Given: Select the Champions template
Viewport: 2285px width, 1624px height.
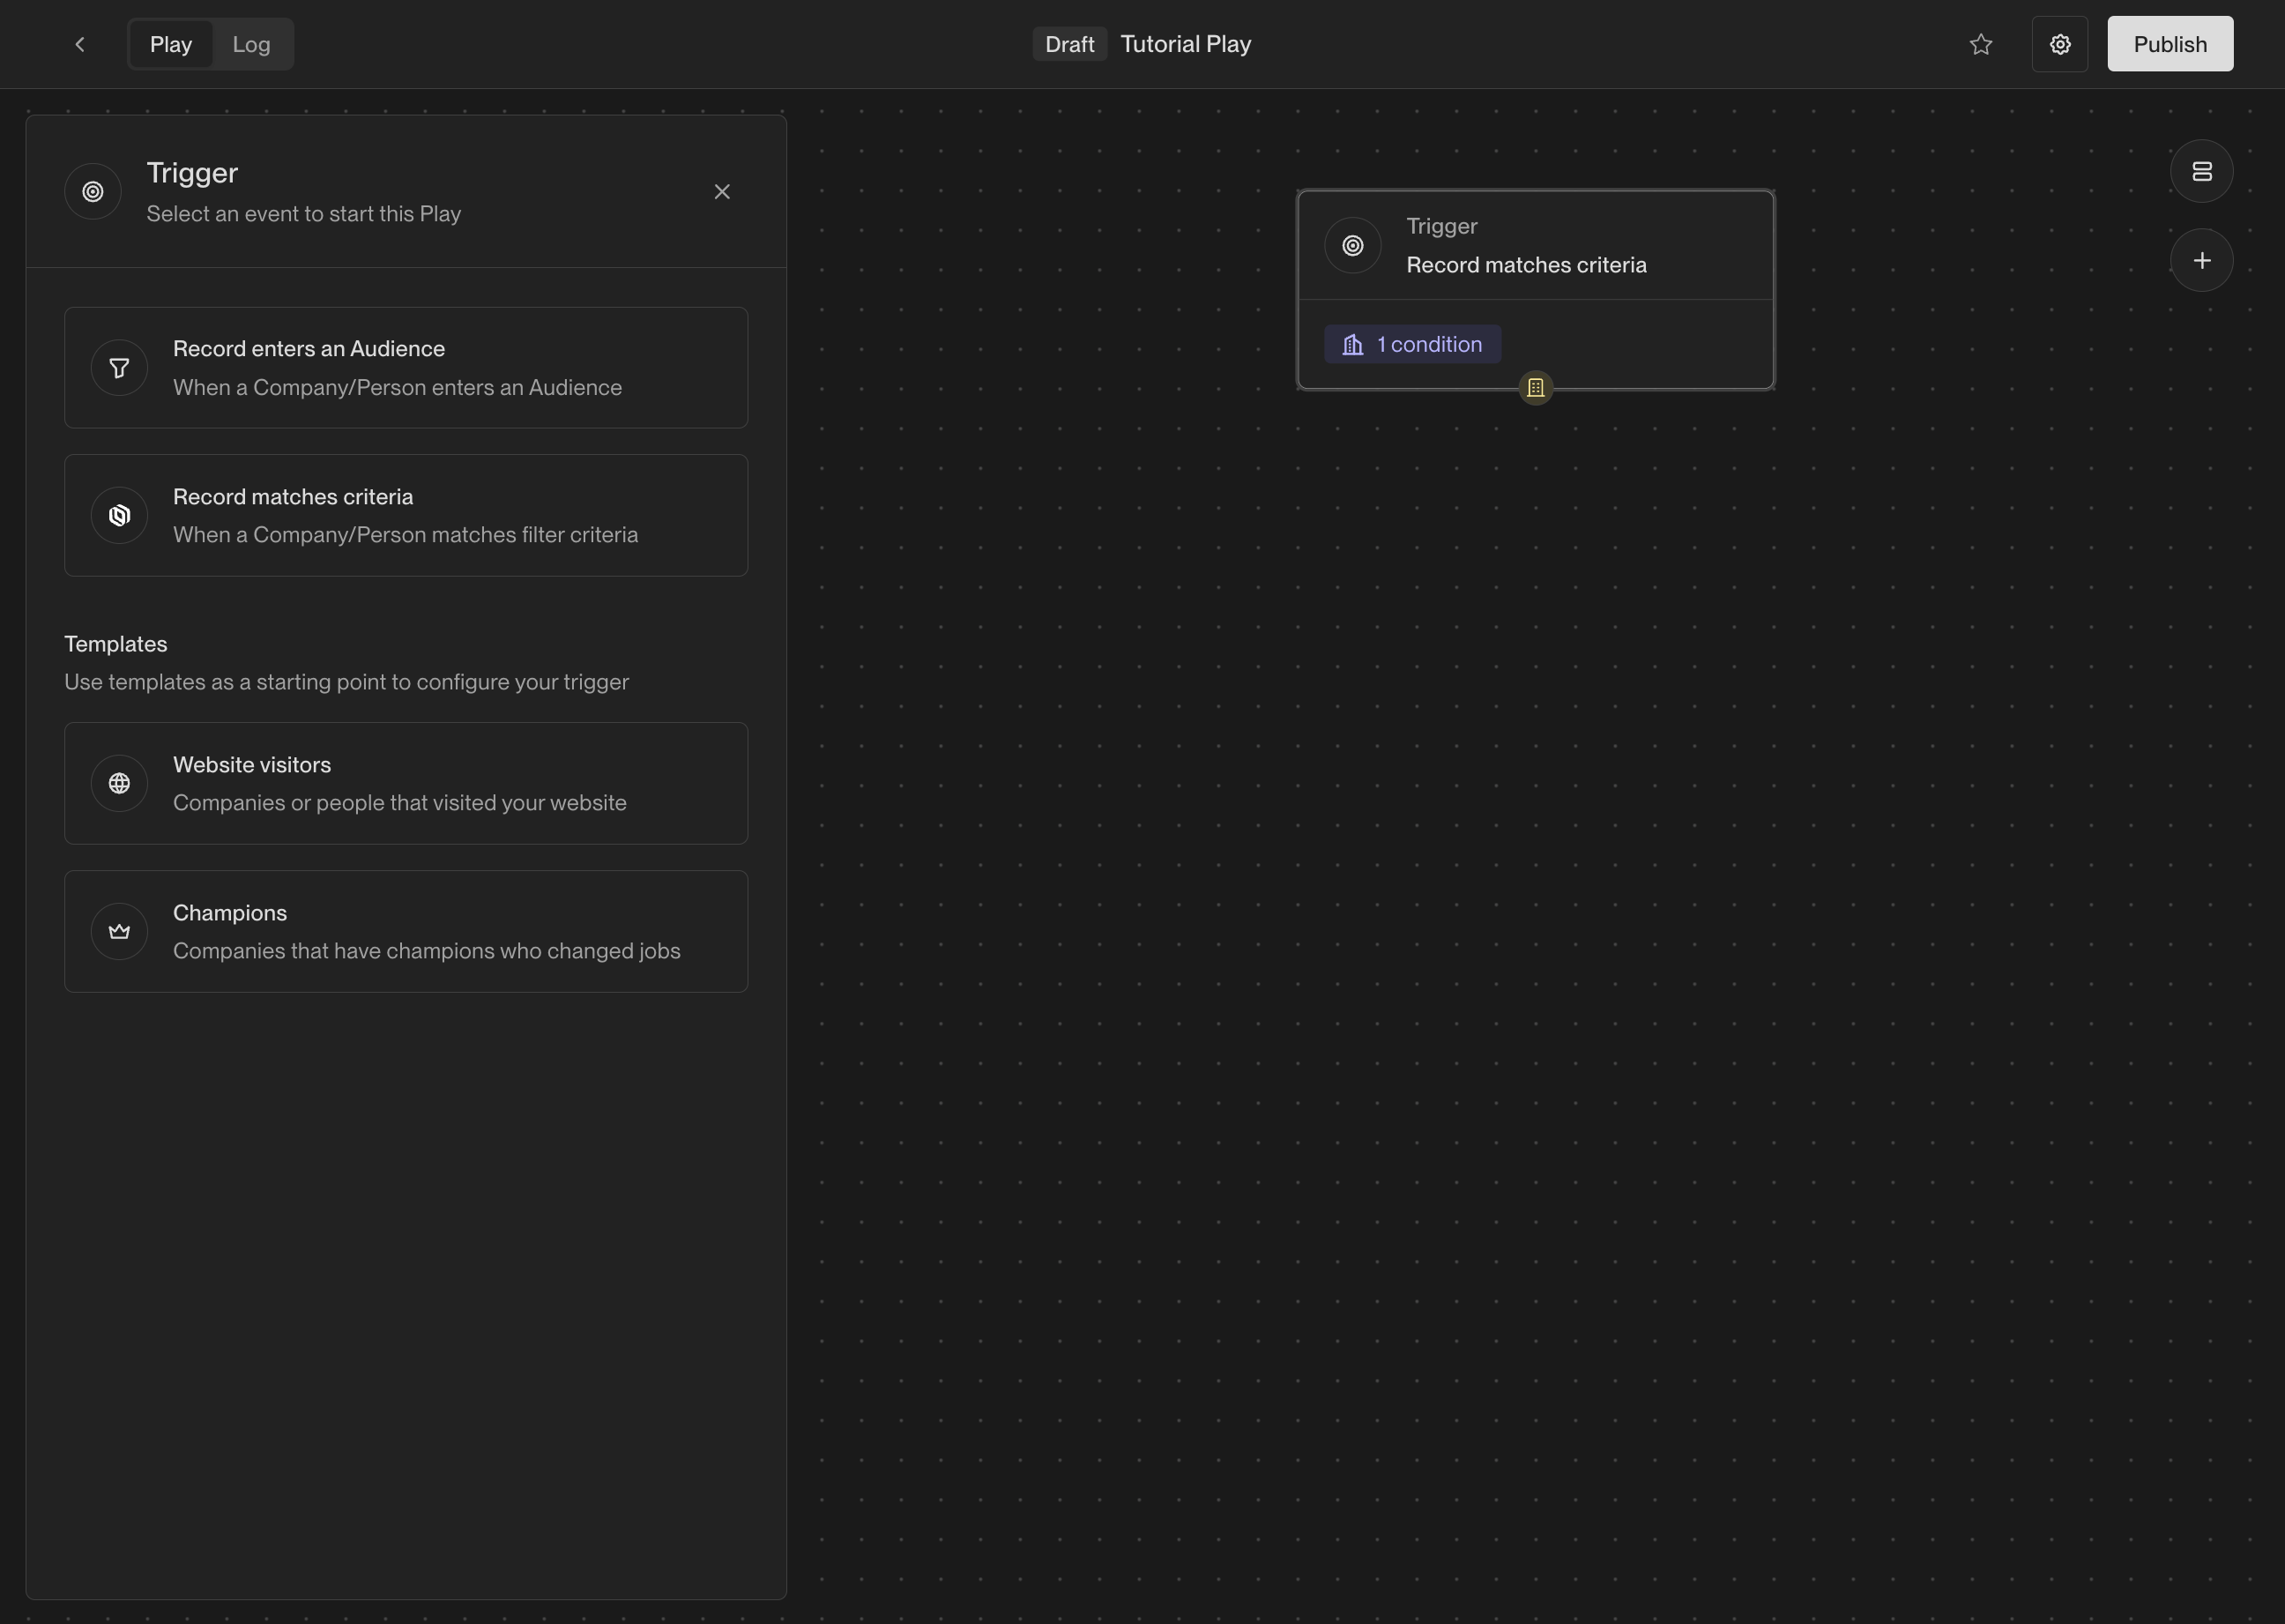Looking at the screenshot, I should [406, 932].
